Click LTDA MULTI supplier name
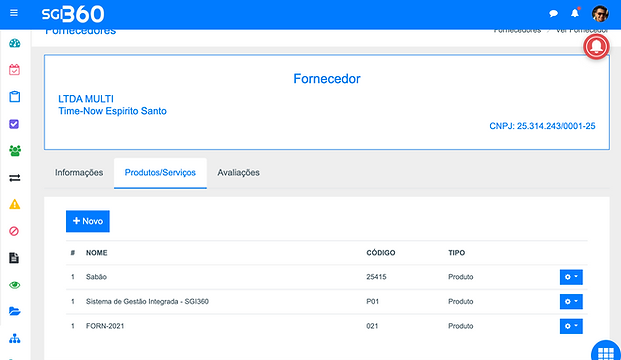This screenshot has width=621, height=360. pos(86,99)
